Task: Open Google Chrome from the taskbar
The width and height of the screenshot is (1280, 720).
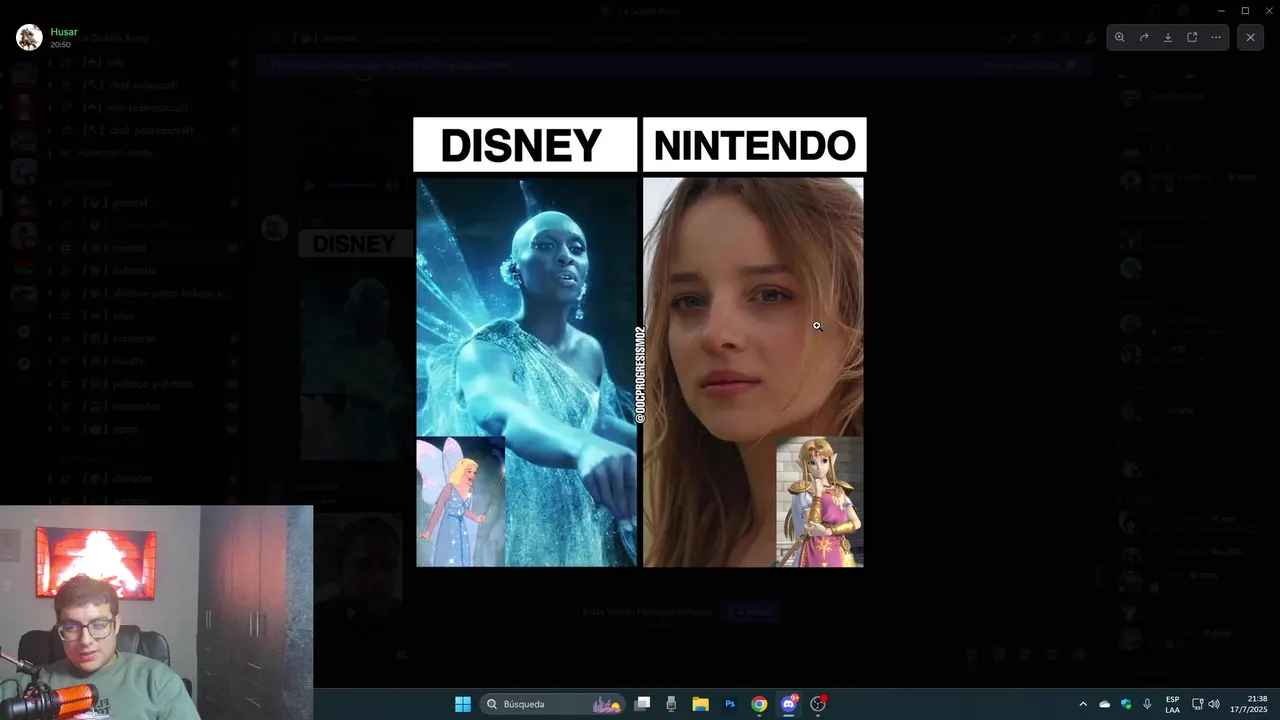Action: click(759, 704)
